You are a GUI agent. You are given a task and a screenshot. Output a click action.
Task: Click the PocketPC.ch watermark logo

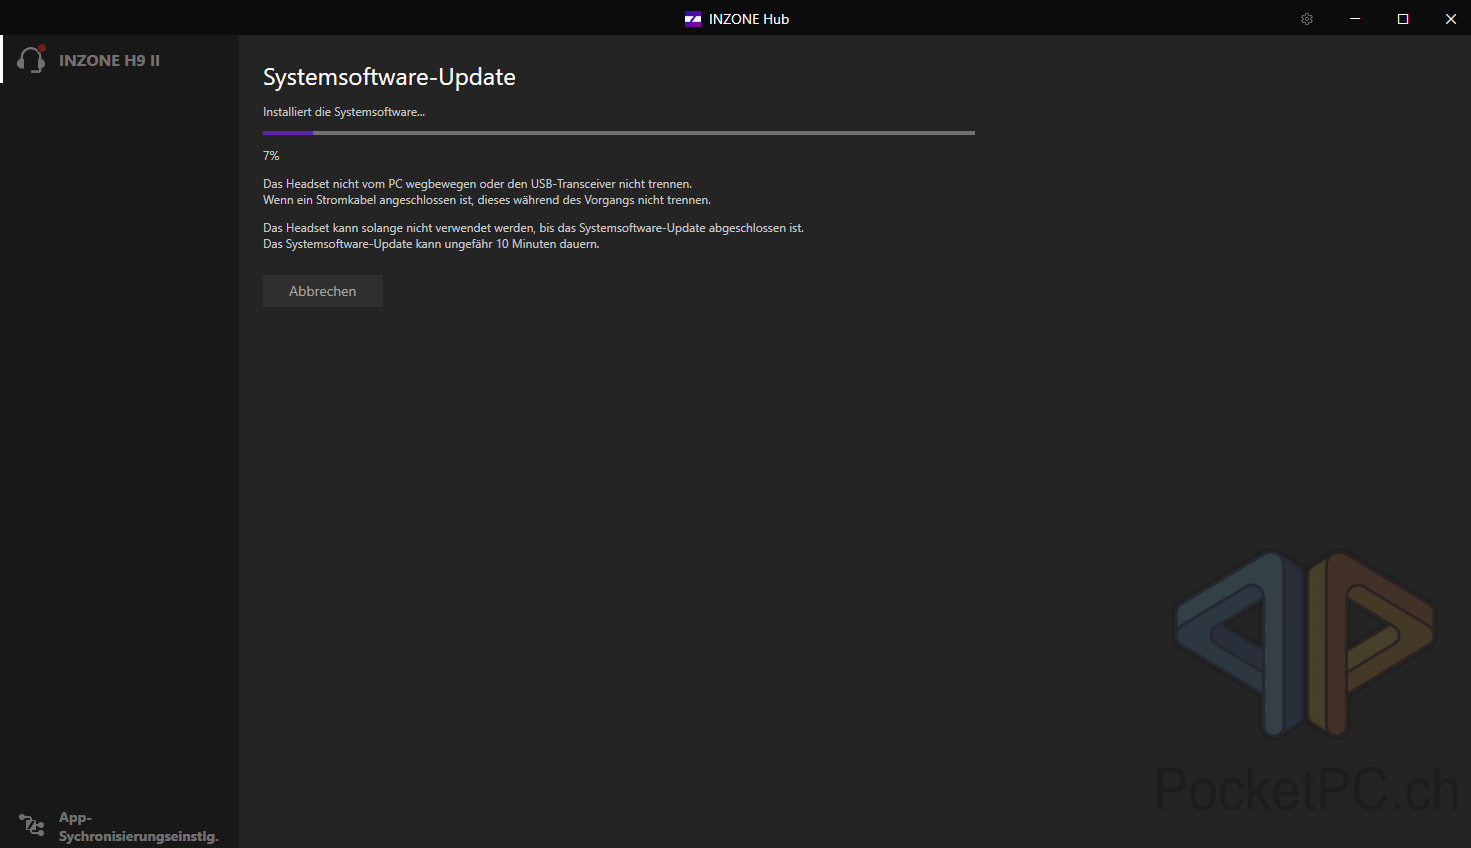click(x=1305, y=645)
